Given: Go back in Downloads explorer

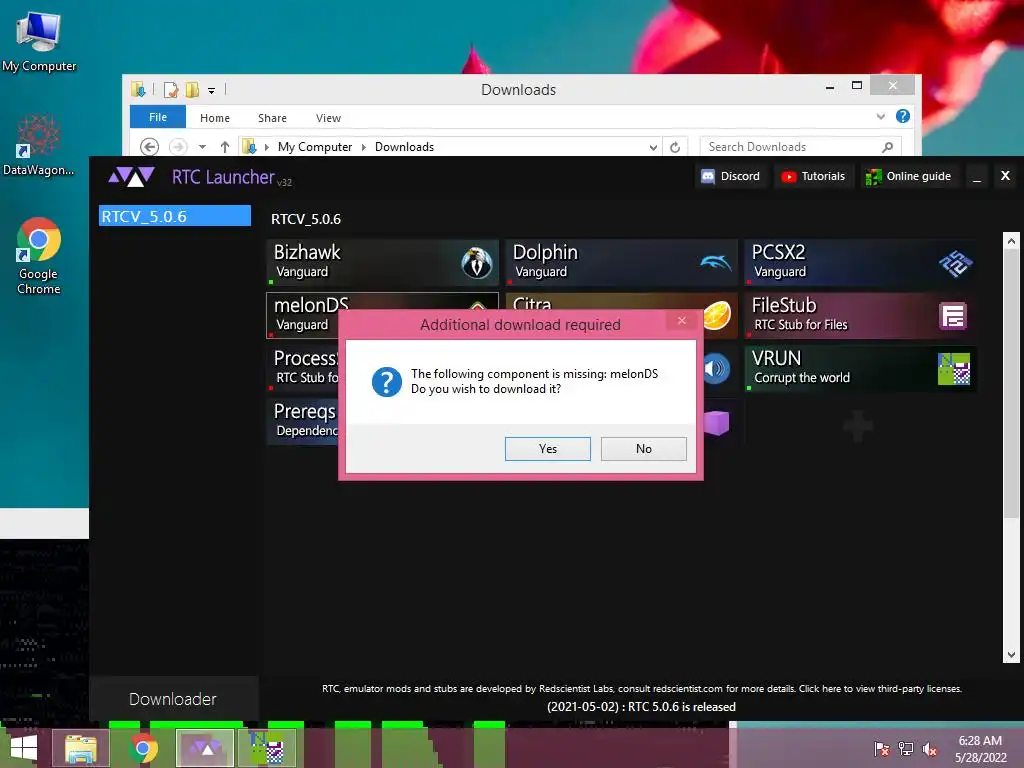Looking at the screenshot, I should [x=150, y=147].
